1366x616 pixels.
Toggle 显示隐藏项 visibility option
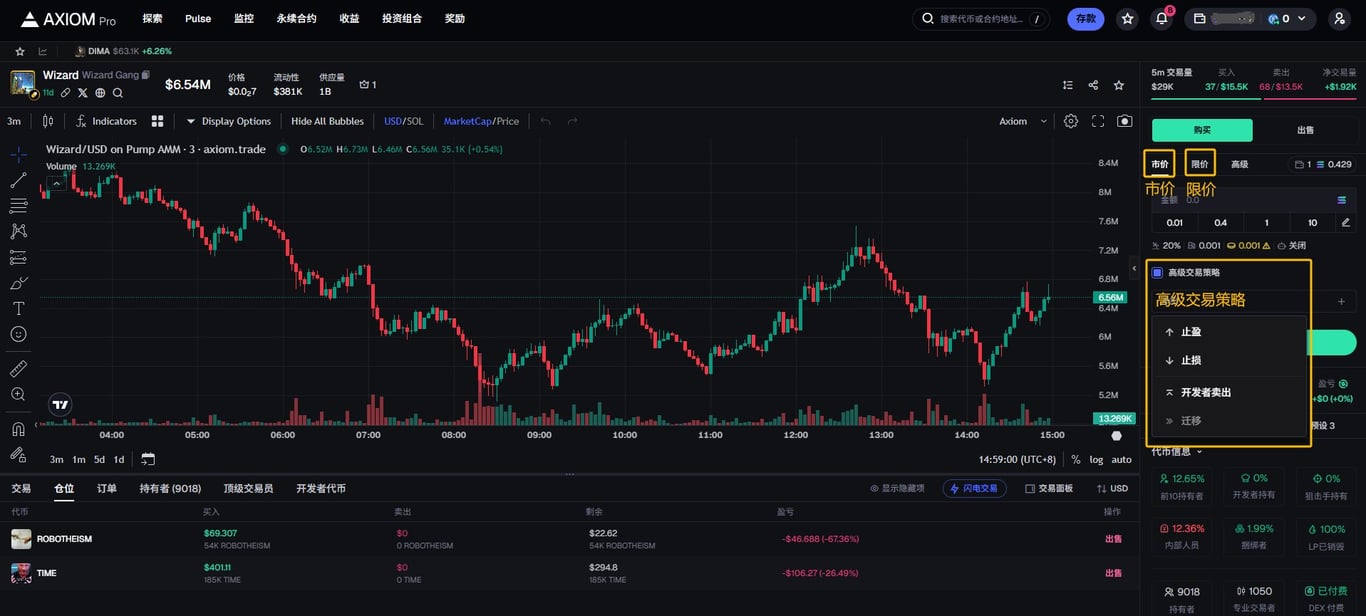(897, 488)
